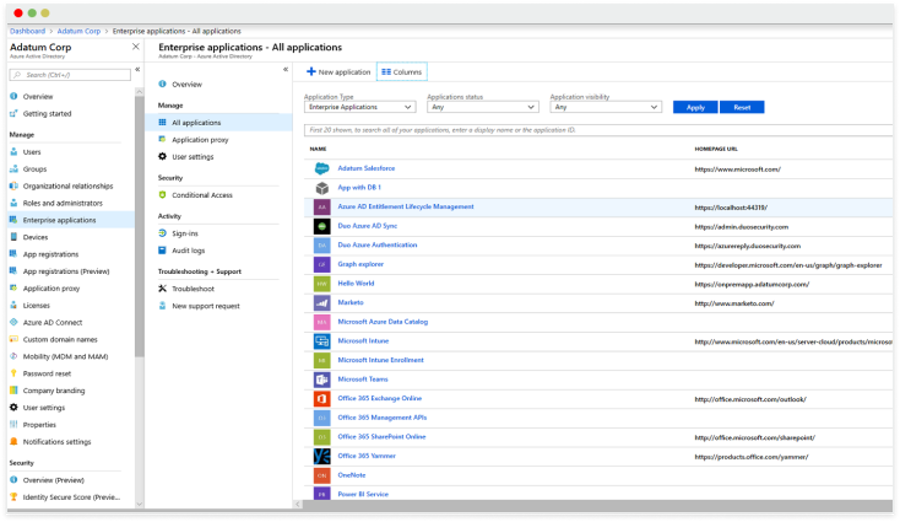Select Enterprise applications in left sidebar
This screenshot has width=900, height=521.
(71, 220)
